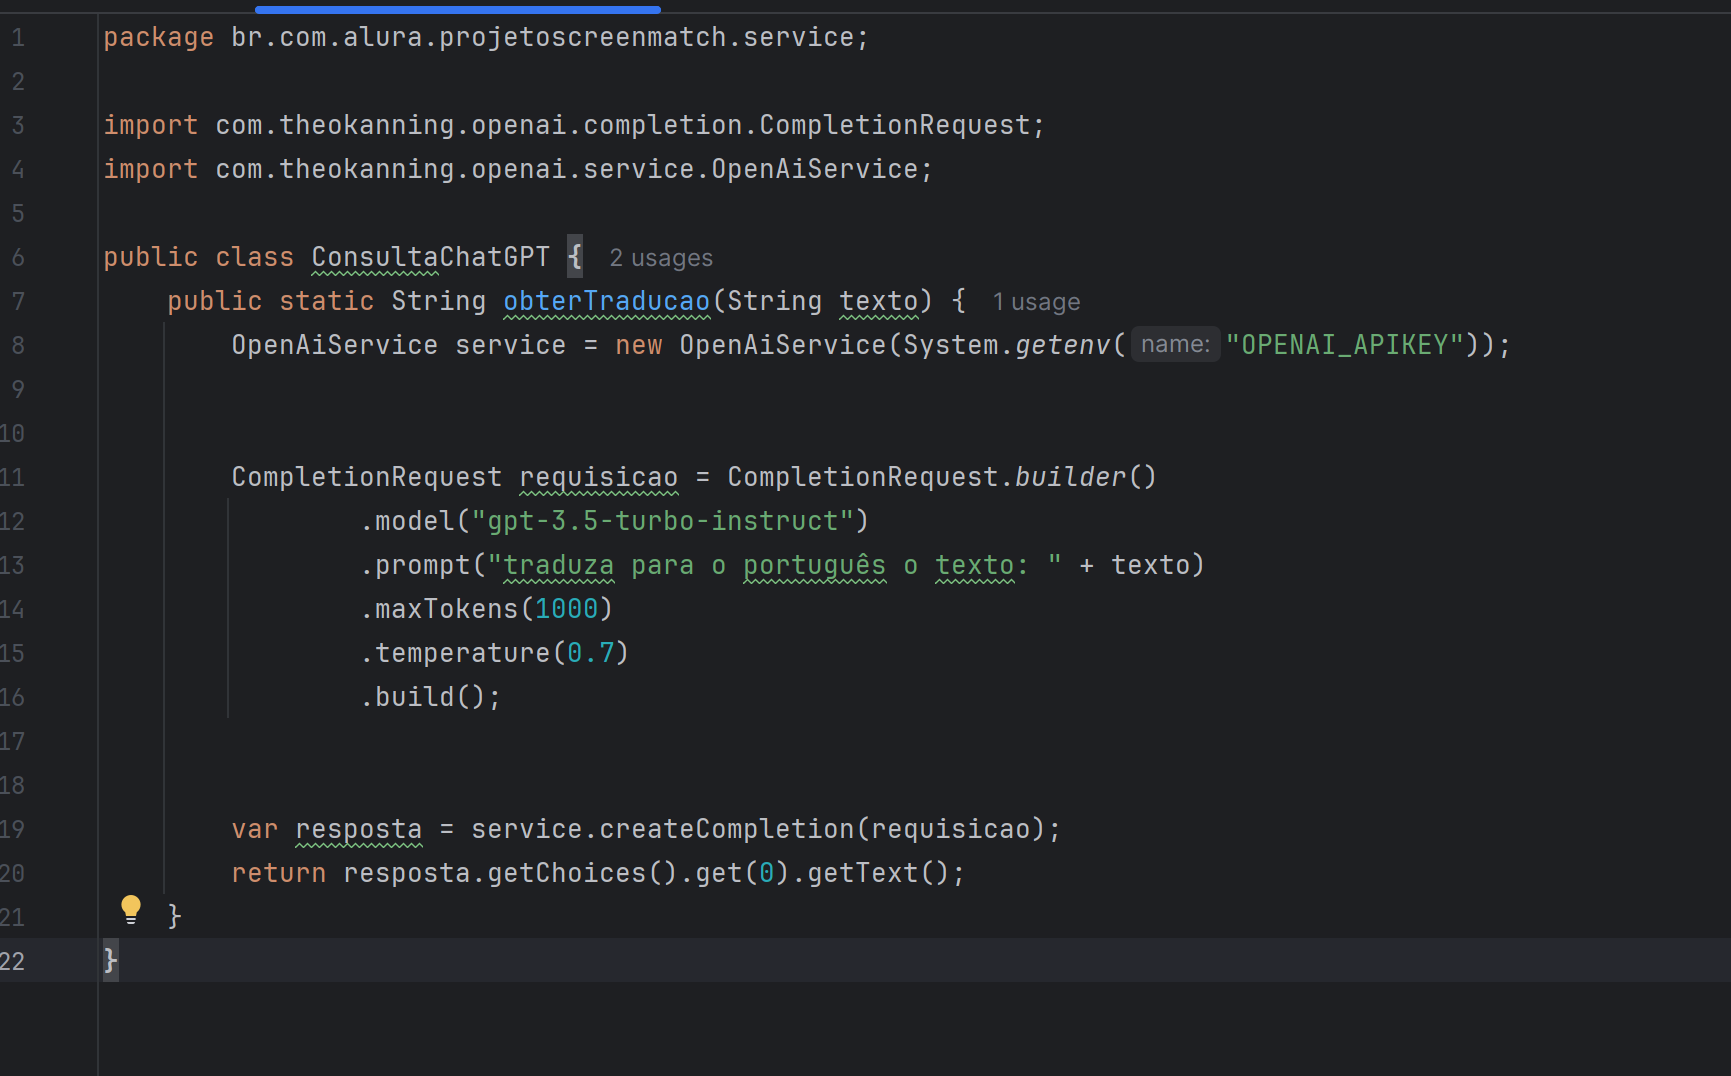Click the getChoices() call
Viewport: 1731px width, 1076px height.
tap(583, 873)
